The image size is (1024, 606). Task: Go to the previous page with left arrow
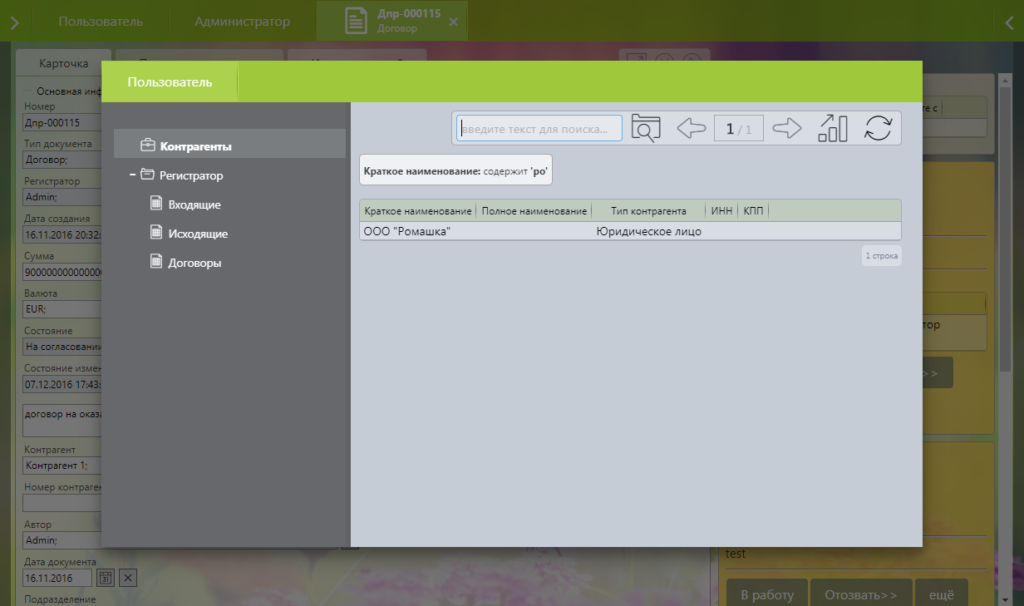691,128
